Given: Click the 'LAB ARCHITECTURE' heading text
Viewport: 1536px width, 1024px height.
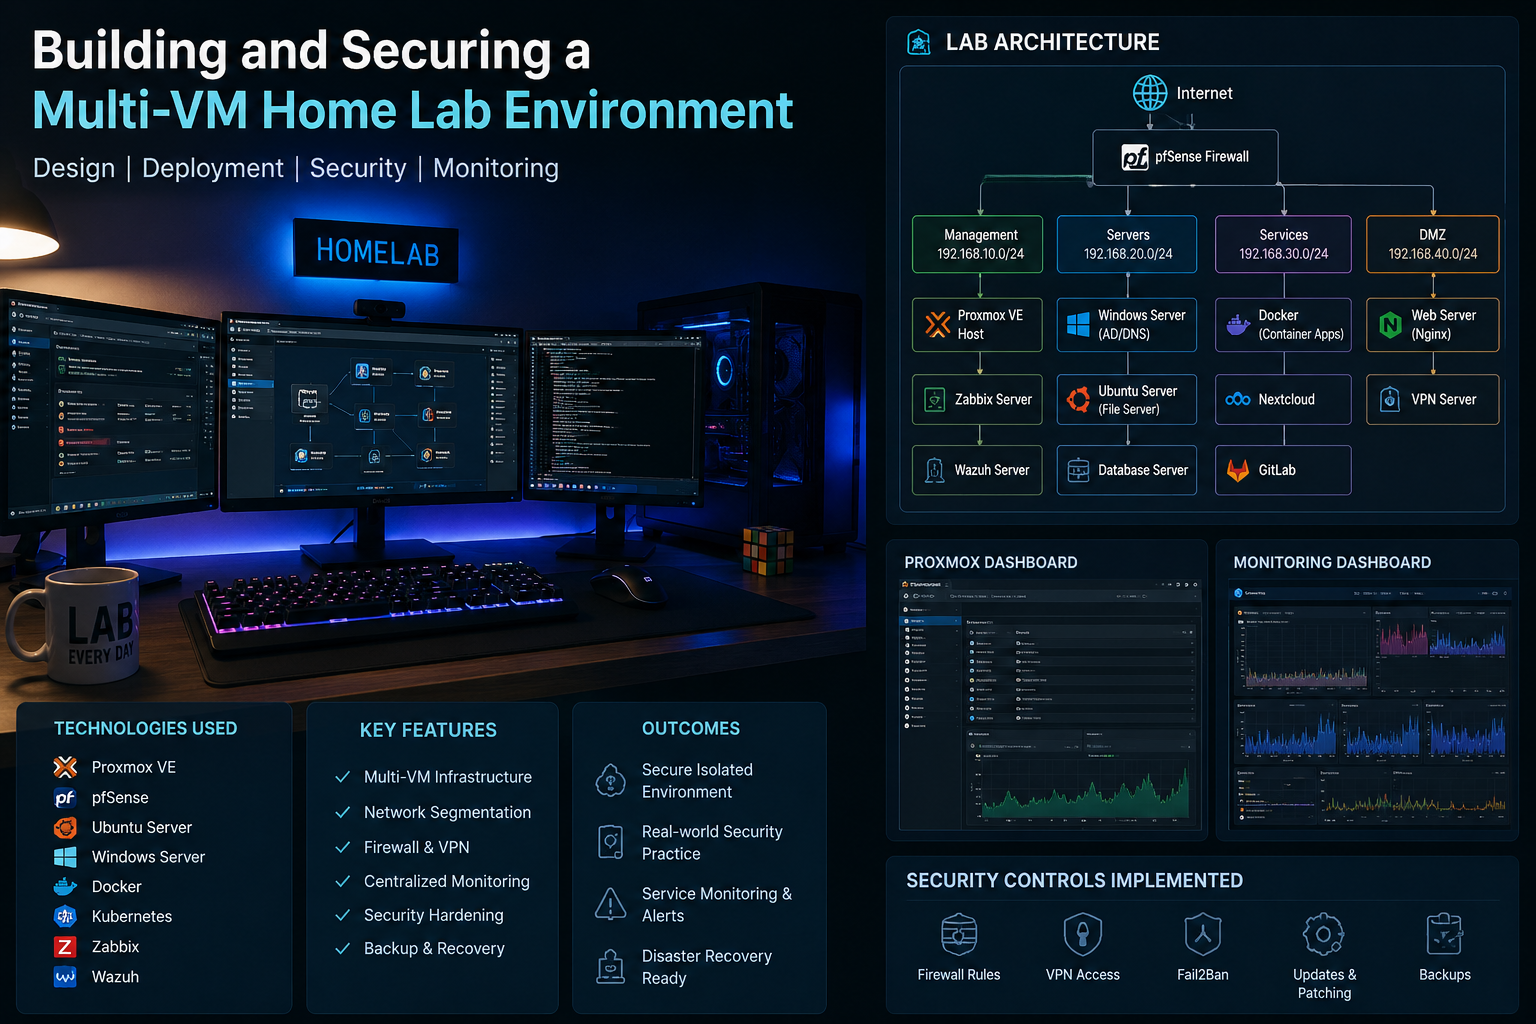Looking at the screenshot, I should [x=1053, y=42].
